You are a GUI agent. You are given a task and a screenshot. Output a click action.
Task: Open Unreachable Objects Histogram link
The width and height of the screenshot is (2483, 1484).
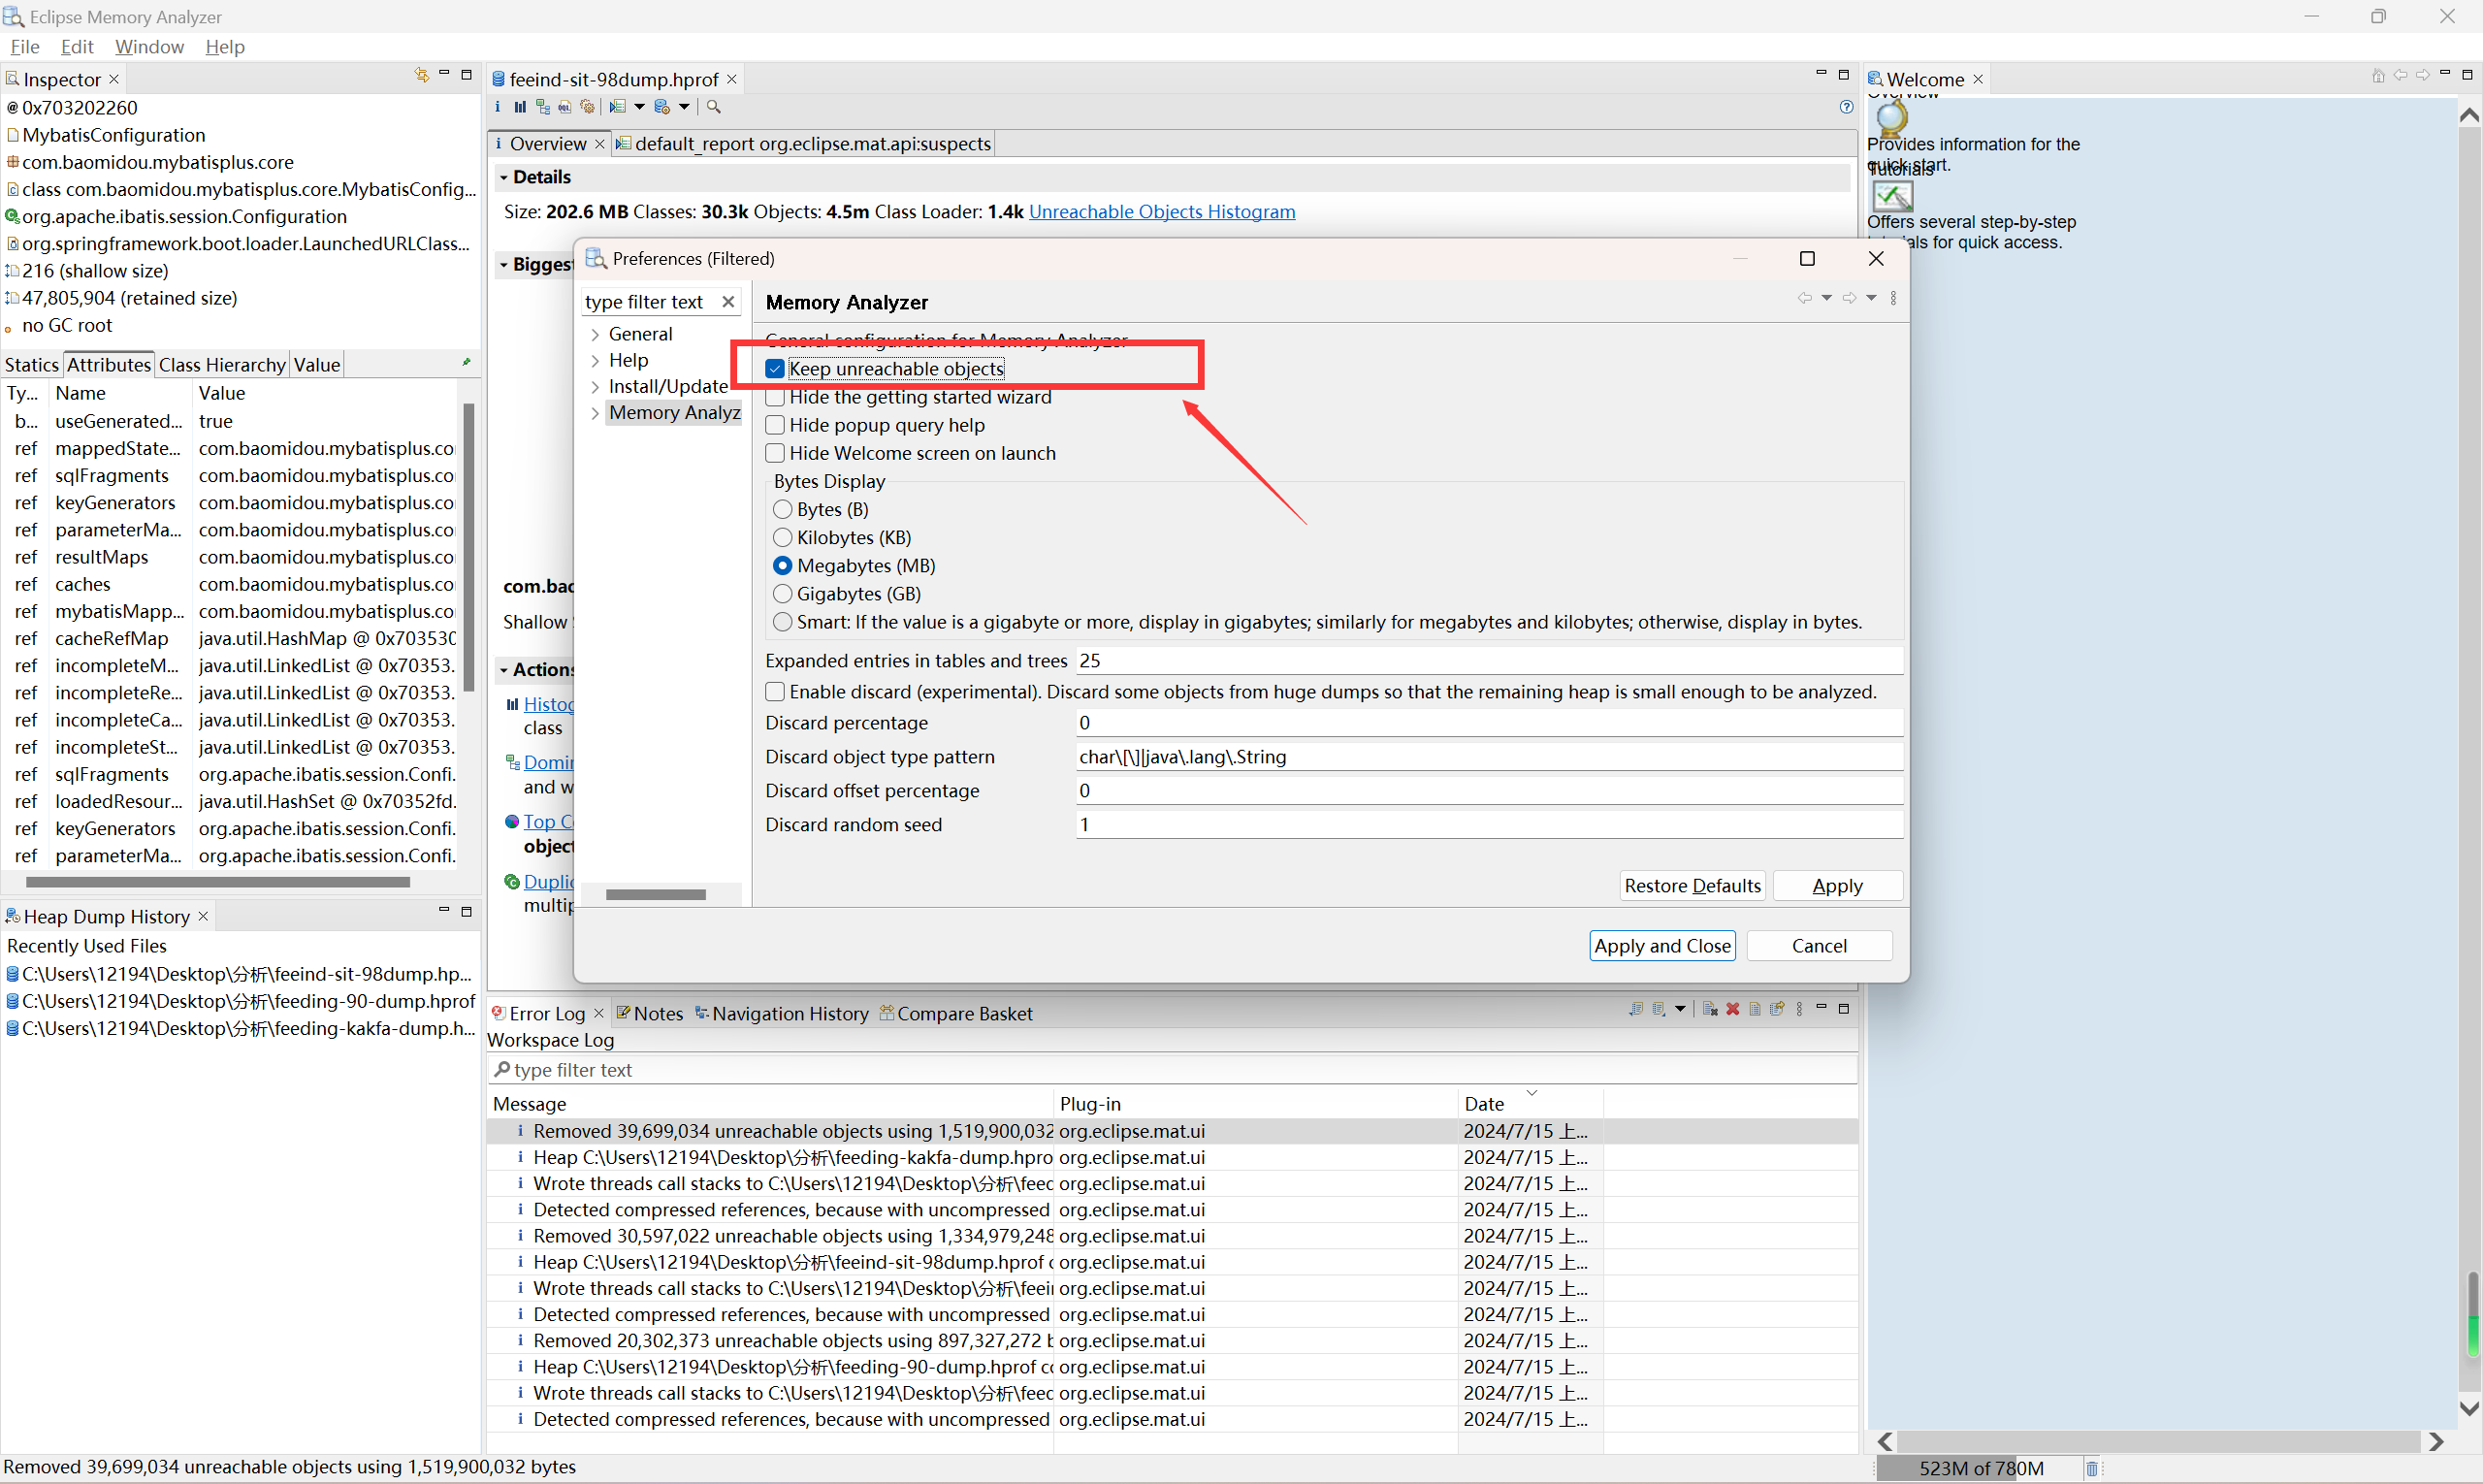1162,212
